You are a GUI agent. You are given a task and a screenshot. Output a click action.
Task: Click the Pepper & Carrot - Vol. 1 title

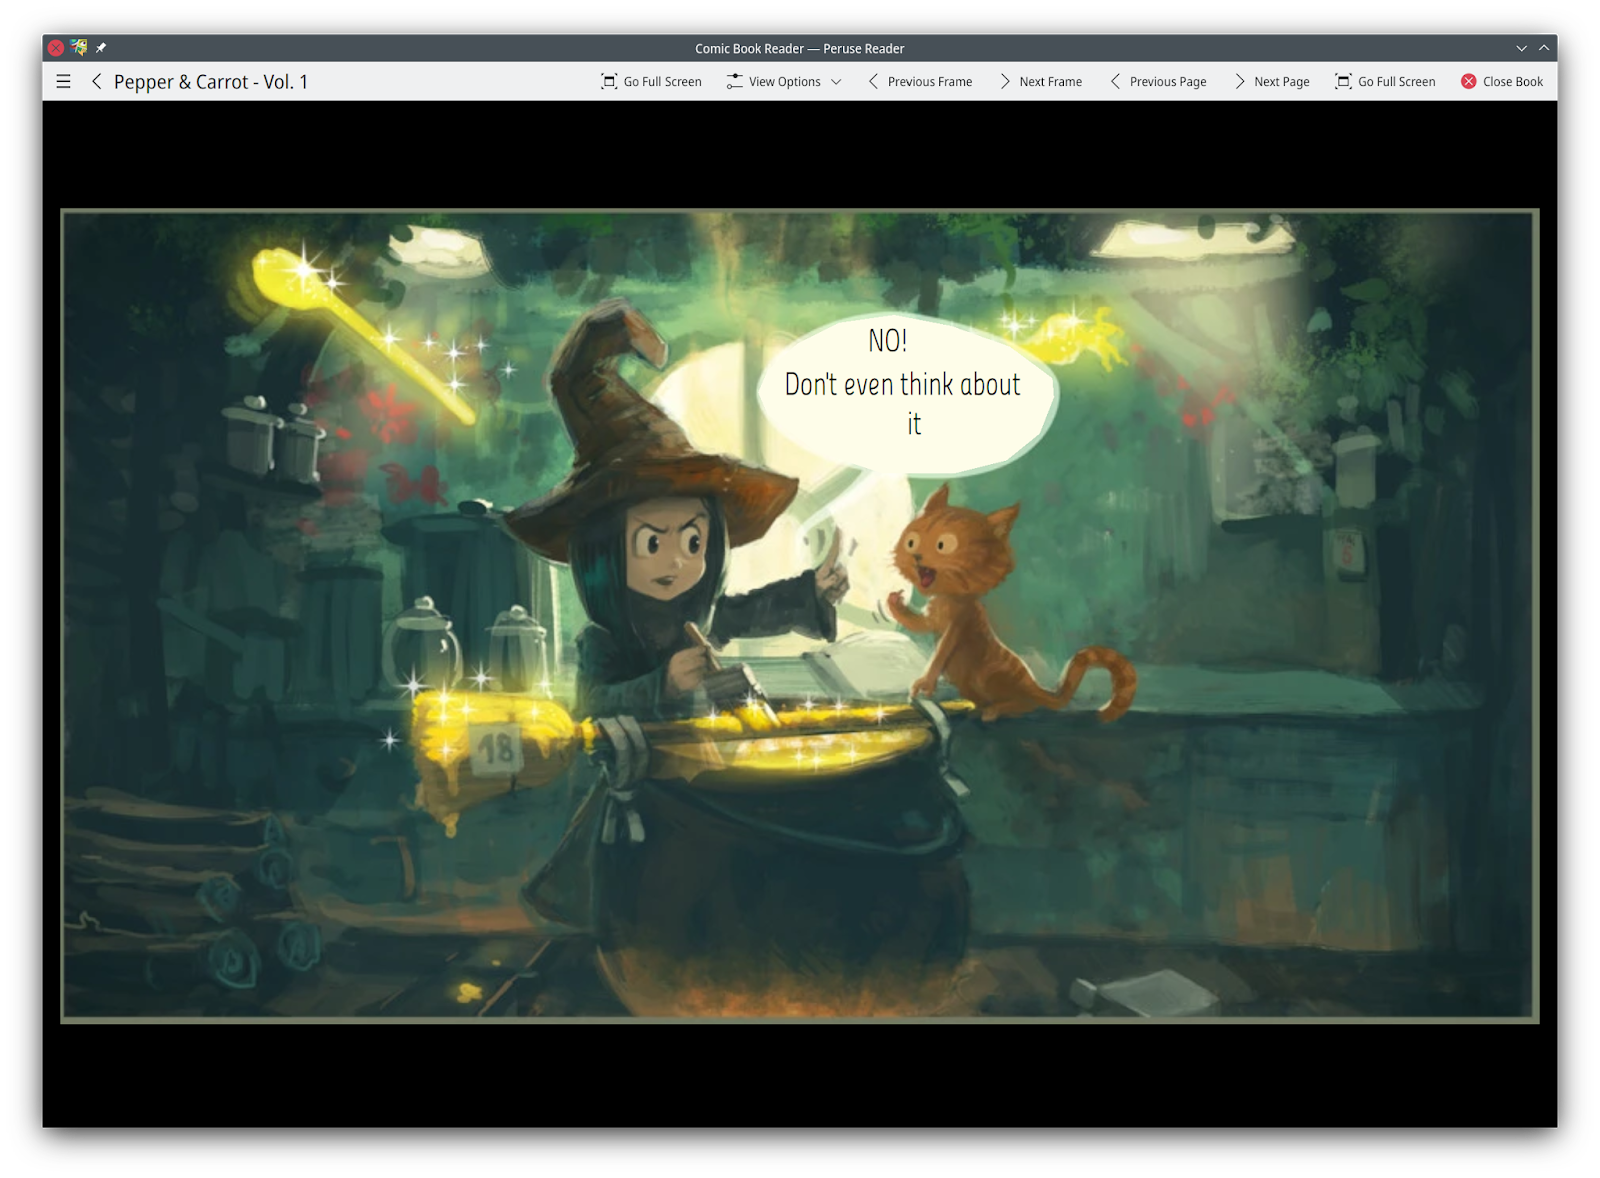click(x=211, y=82)
